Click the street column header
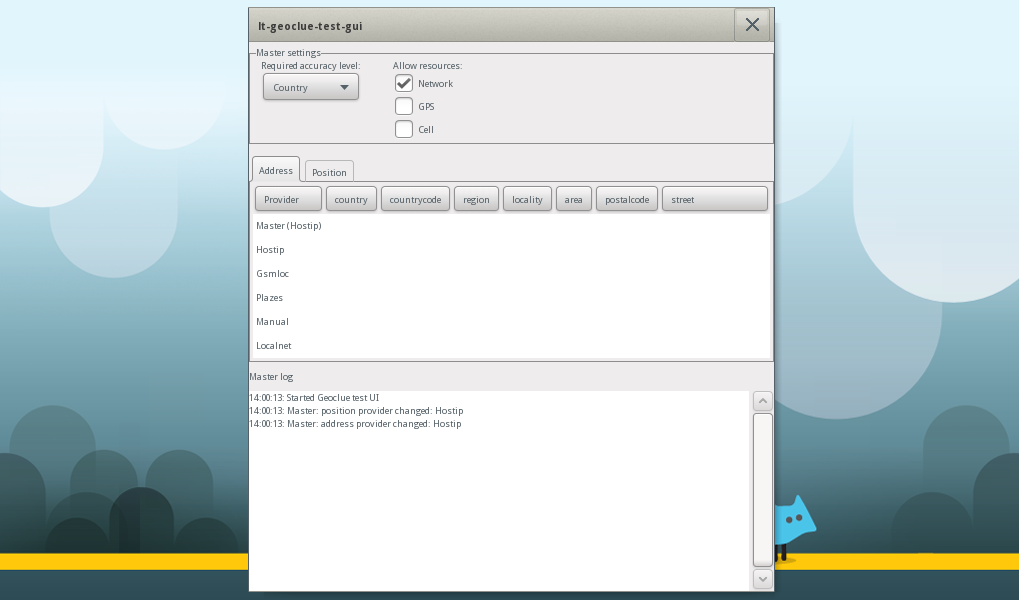This screenshot has width=1019, height=600. point(715,199)
